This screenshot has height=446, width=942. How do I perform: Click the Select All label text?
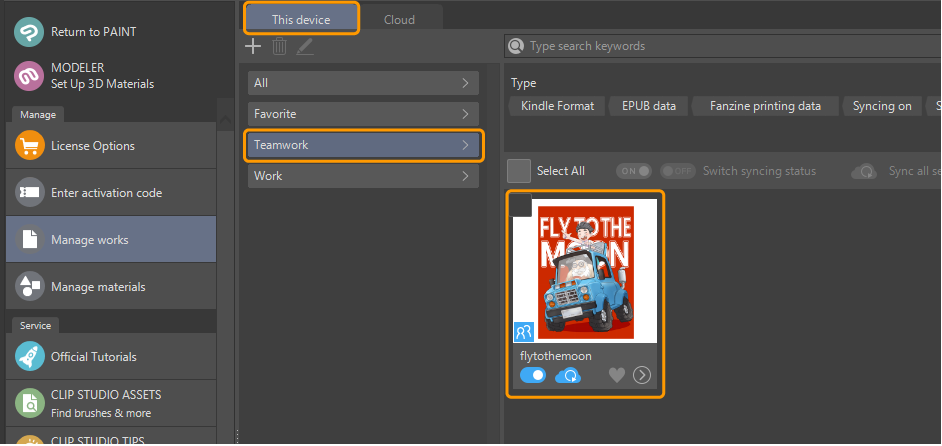tap(561, 171)
